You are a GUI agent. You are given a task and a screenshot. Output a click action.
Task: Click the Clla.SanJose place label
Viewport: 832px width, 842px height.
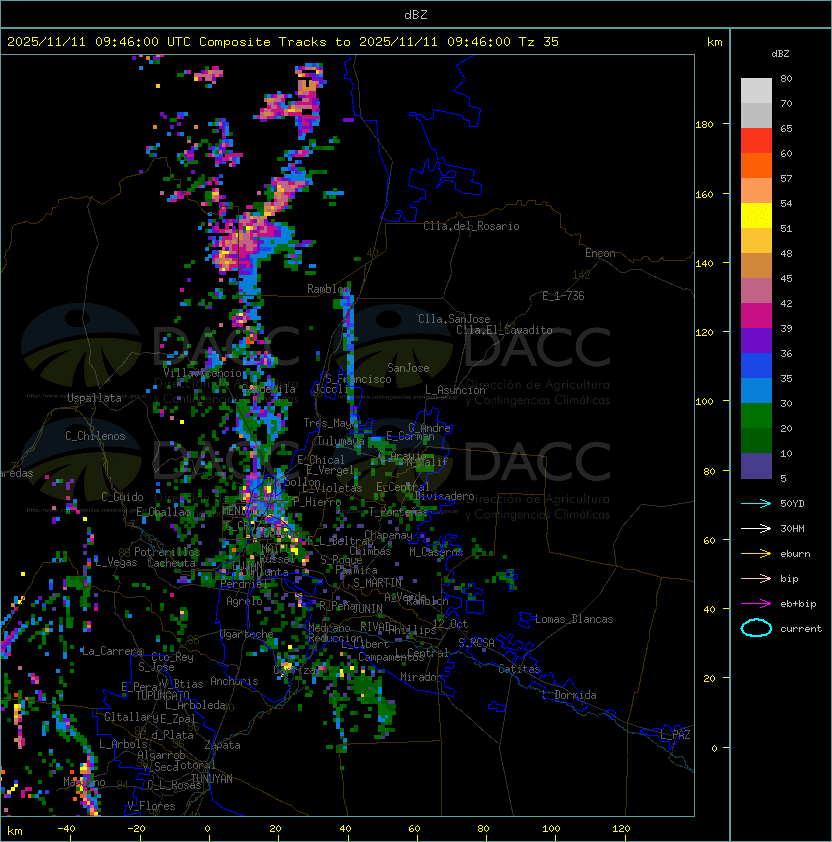(x=454, y=319)
